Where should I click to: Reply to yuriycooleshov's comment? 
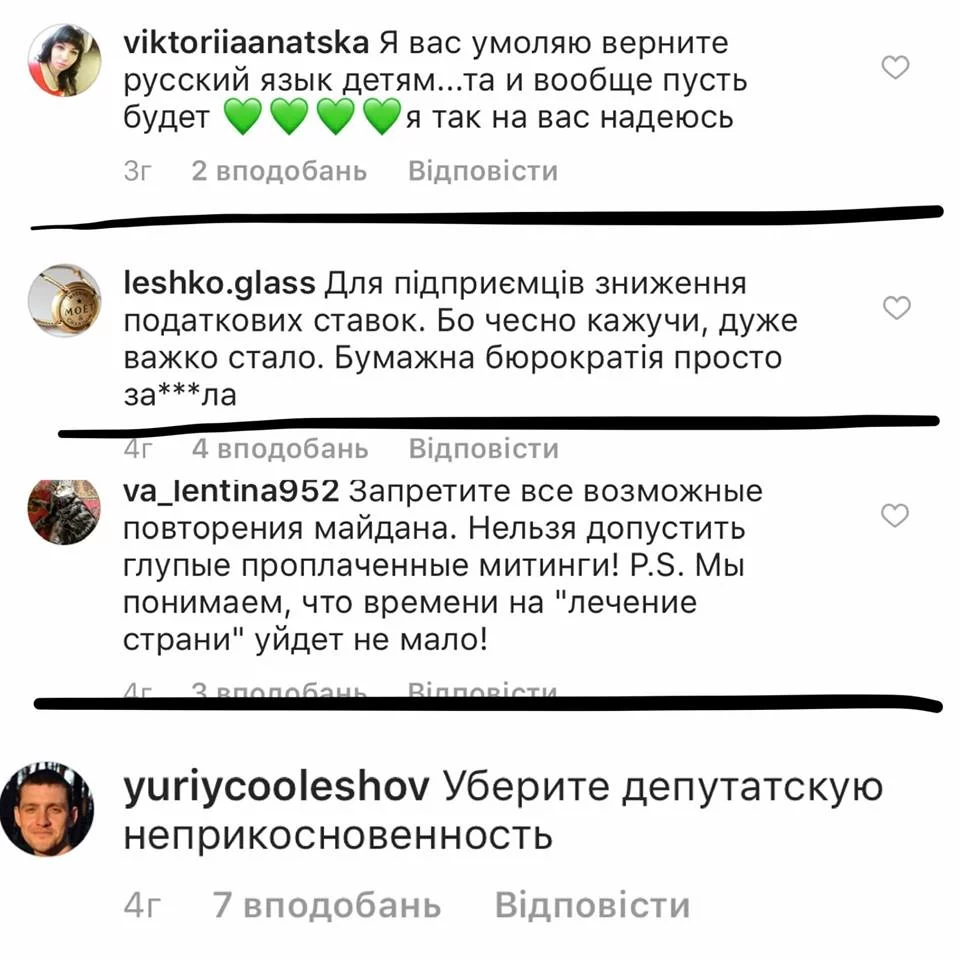coord(592,905)
